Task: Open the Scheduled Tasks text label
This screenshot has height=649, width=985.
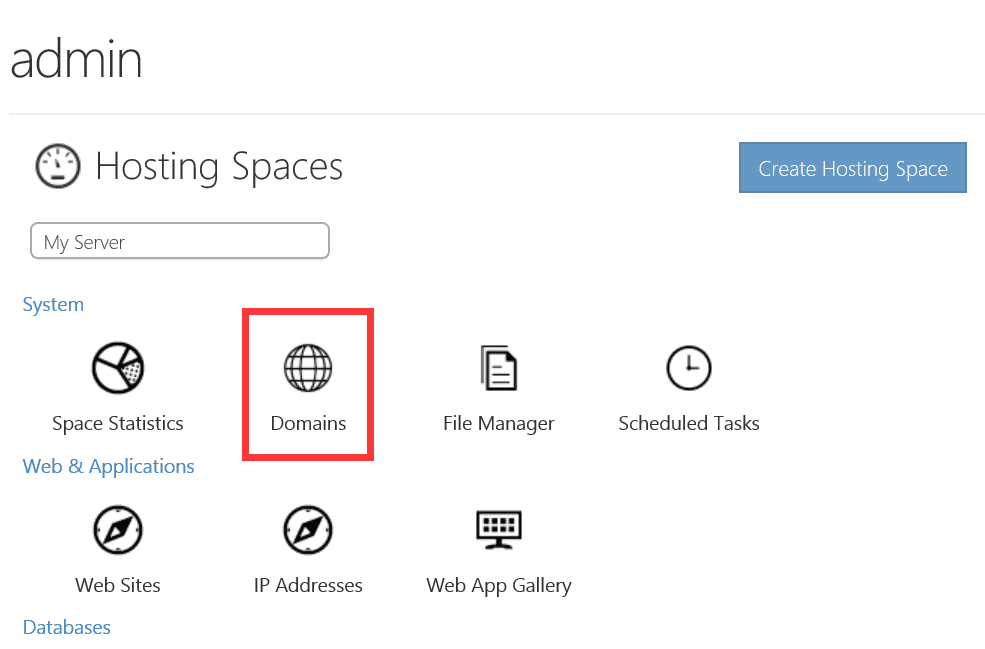Action: pyautogui.click(x=688, y=423)
